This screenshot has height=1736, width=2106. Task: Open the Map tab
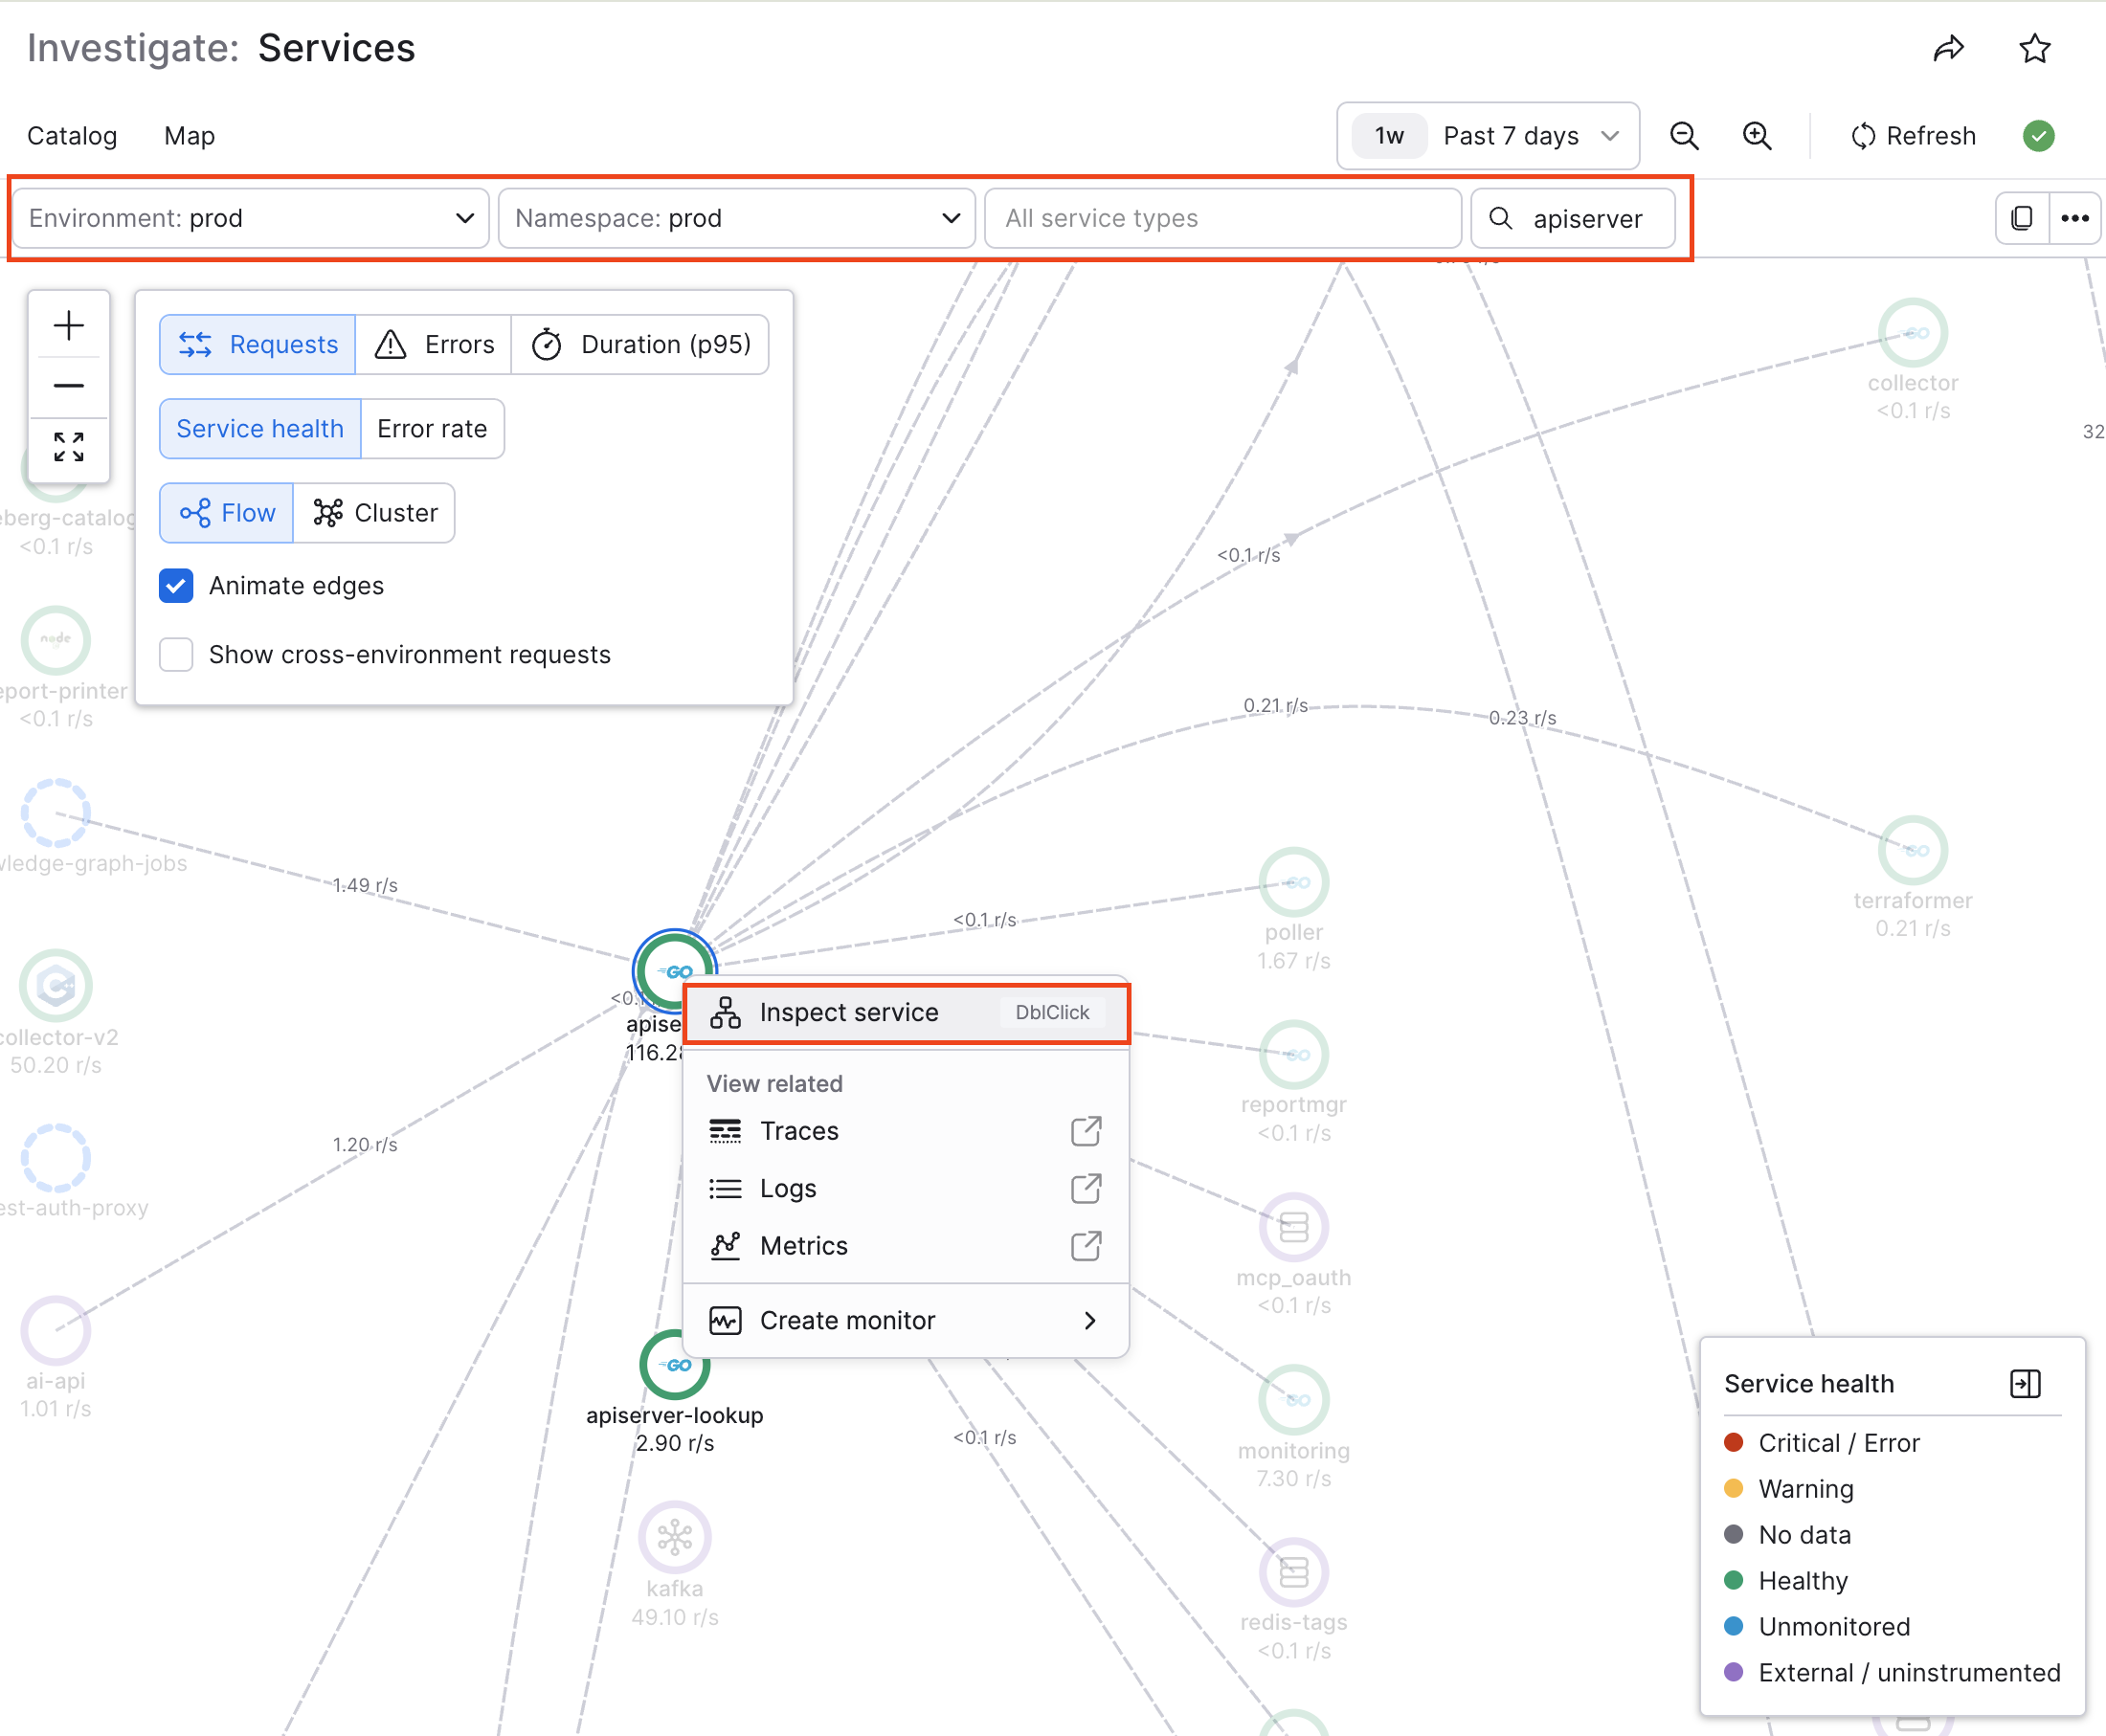click(190, 136)
